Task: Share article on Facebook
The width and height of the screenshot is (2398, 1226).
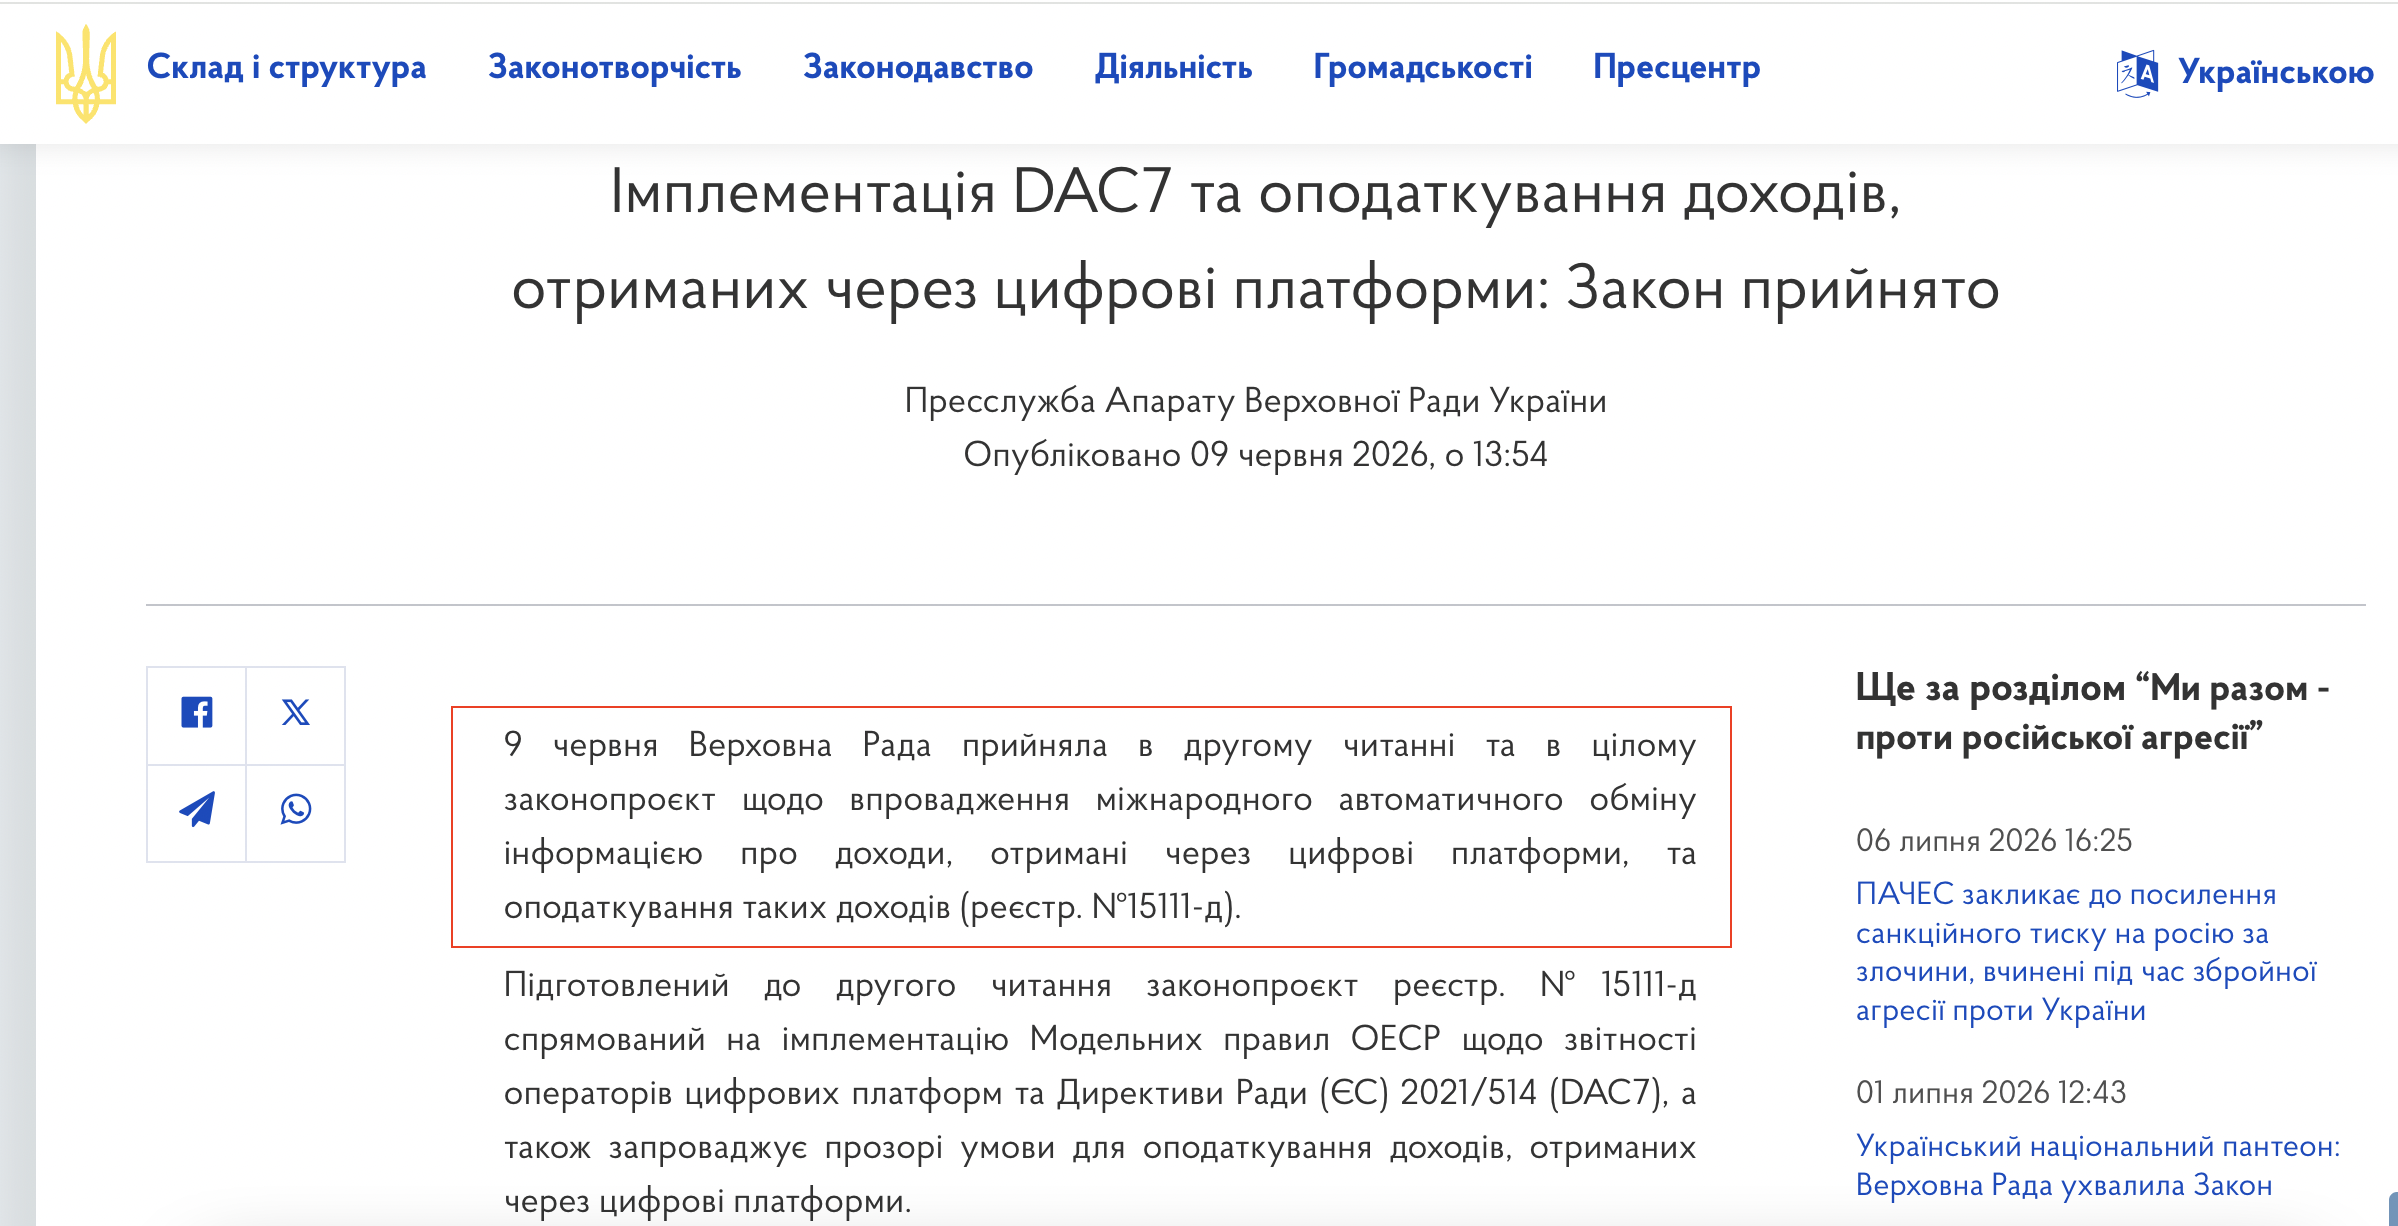Action: 197,713
